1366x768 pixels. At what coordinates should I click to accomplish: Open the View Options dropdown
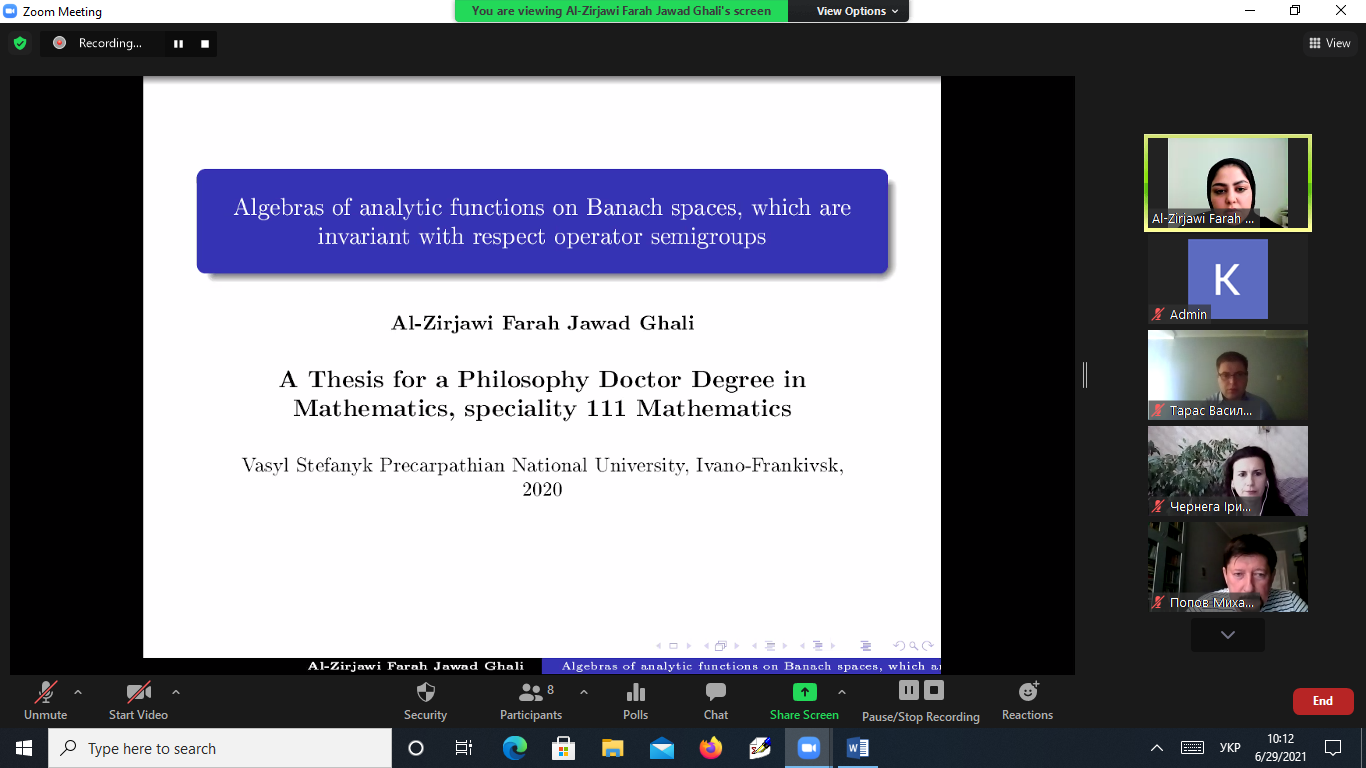[857, 11]
